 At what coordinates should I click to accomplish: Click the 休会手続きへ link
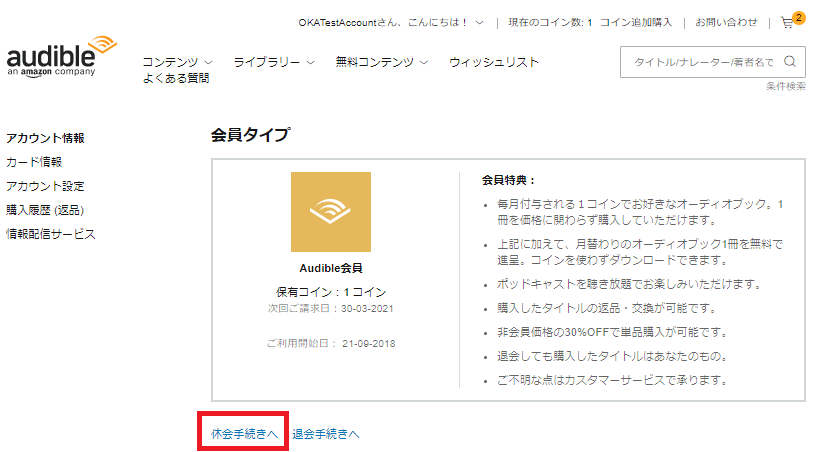[244, 434]
